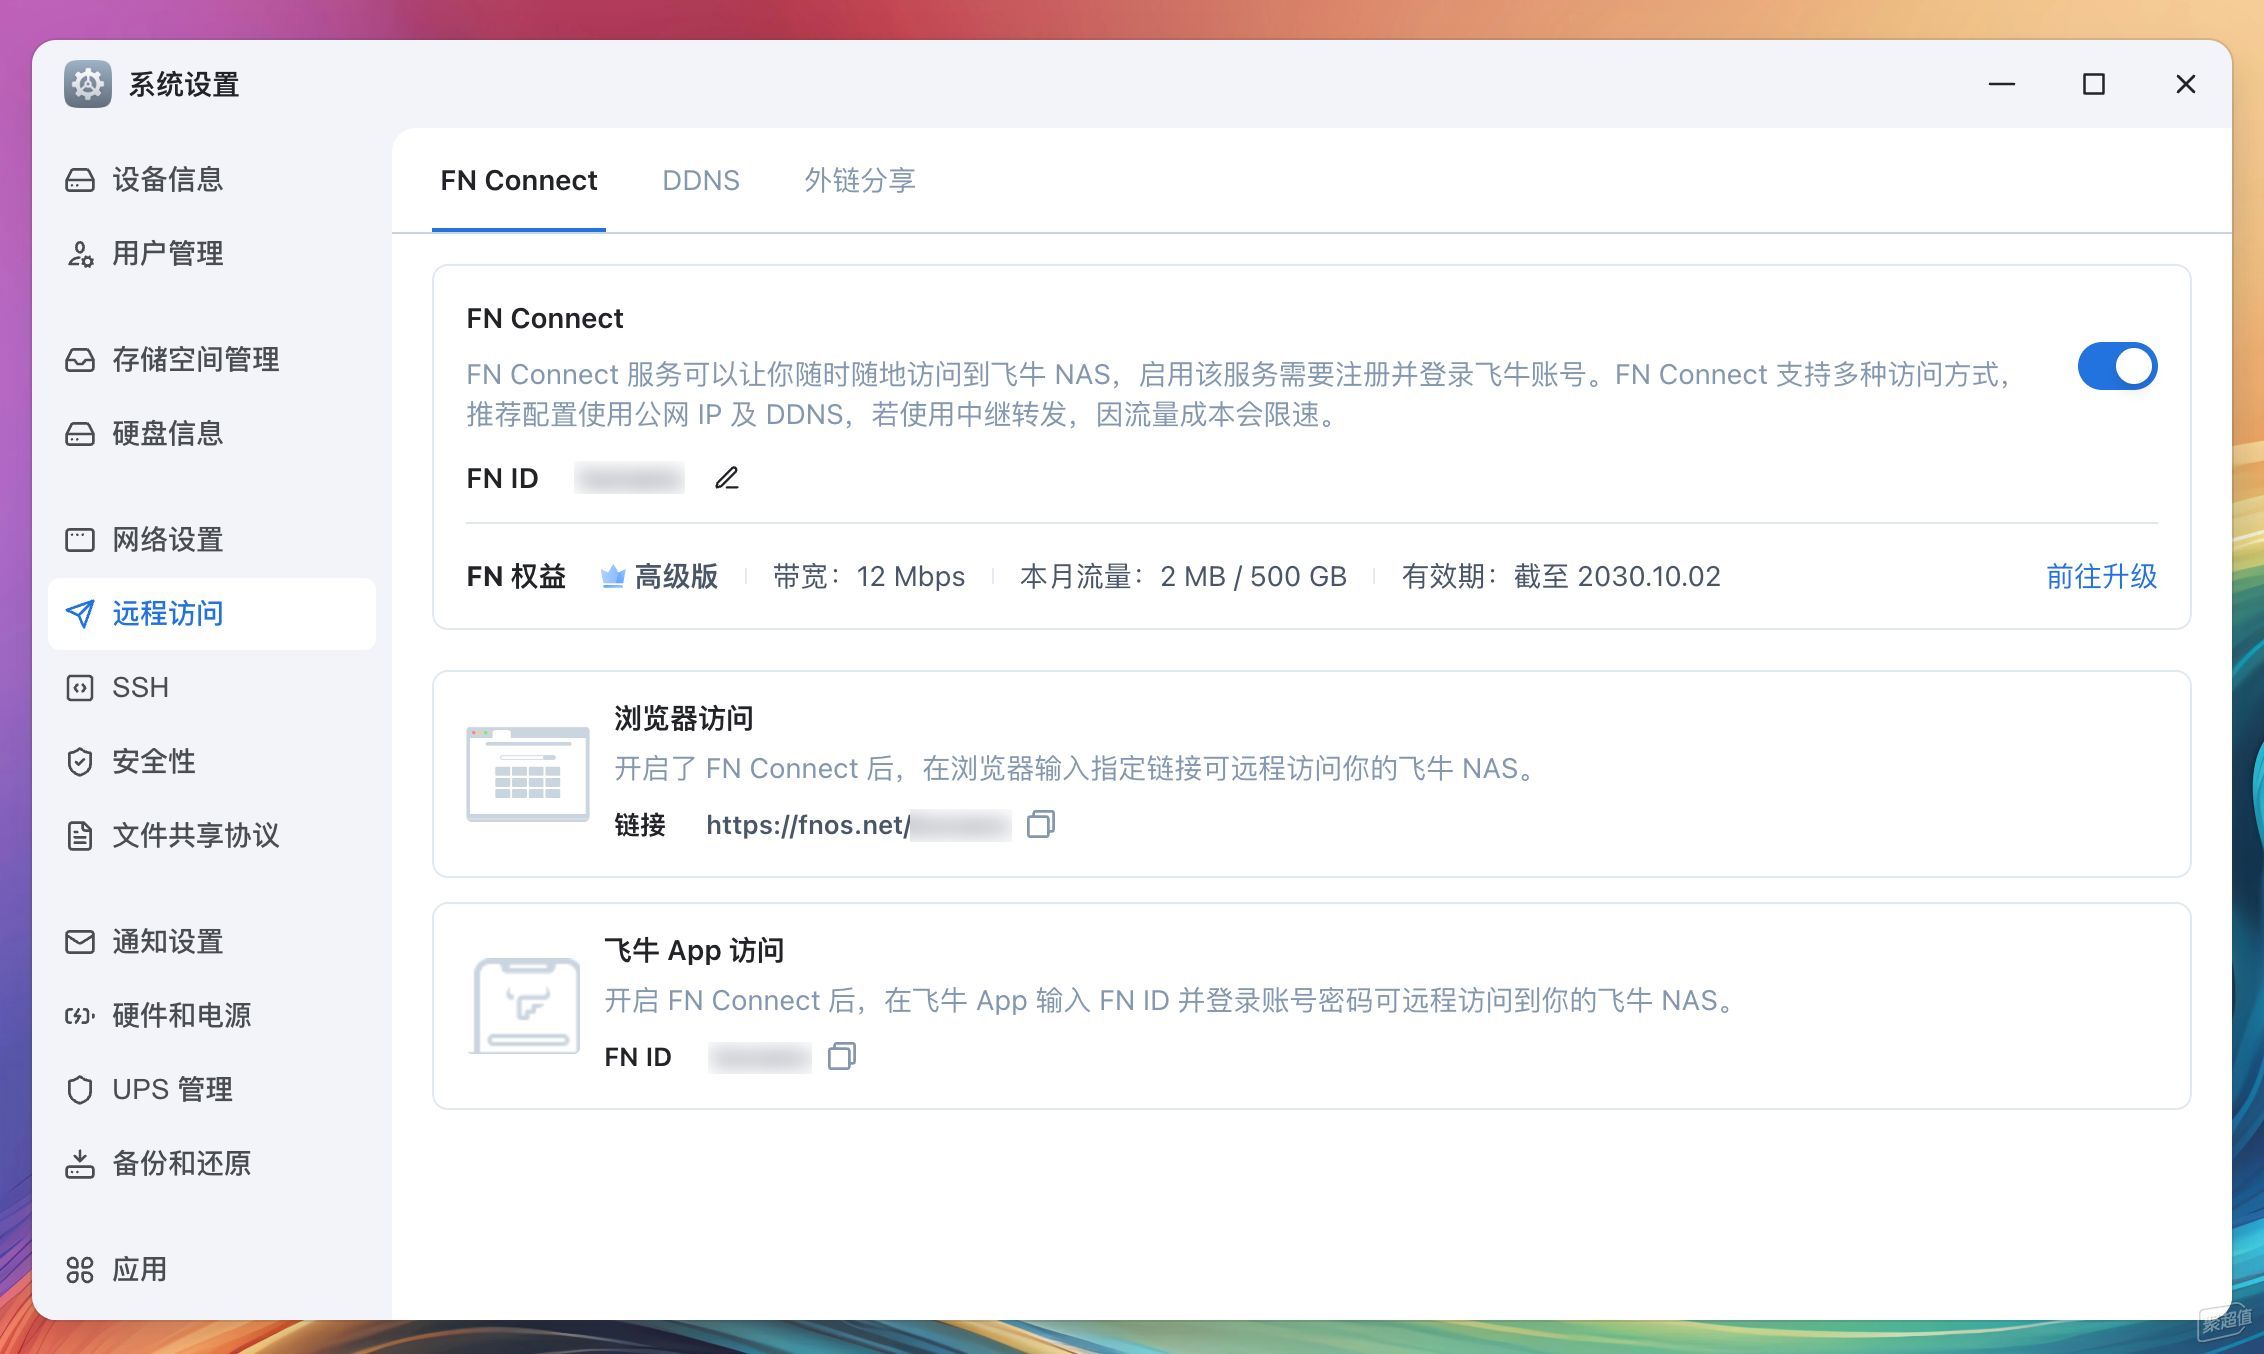2264x1354 pixels.
Task: Open 文件共享协议 settings
Action: point(195,836)
